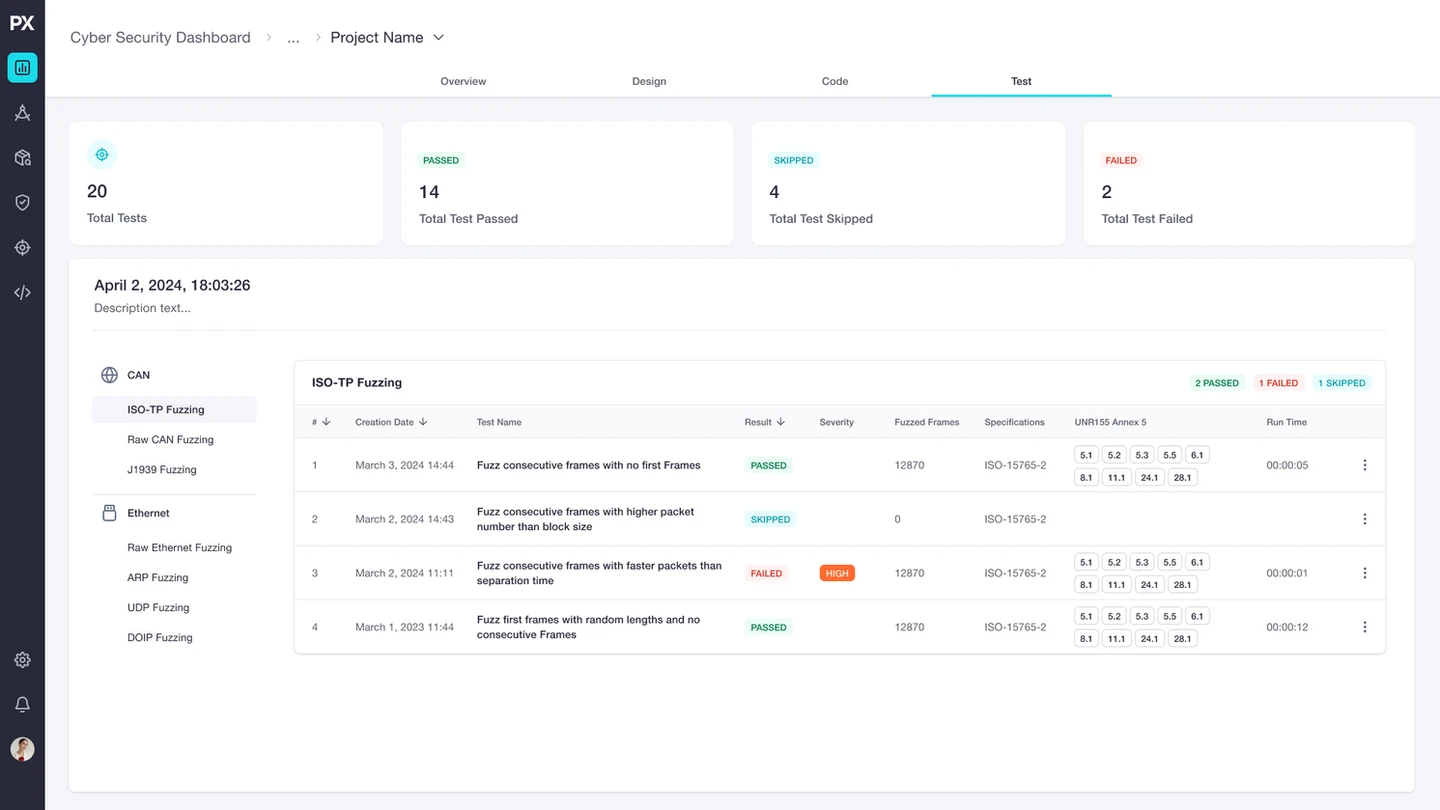Click test name about higher packet number
The width and height of the screenshot is (1440, 810).
click(585, 519)
